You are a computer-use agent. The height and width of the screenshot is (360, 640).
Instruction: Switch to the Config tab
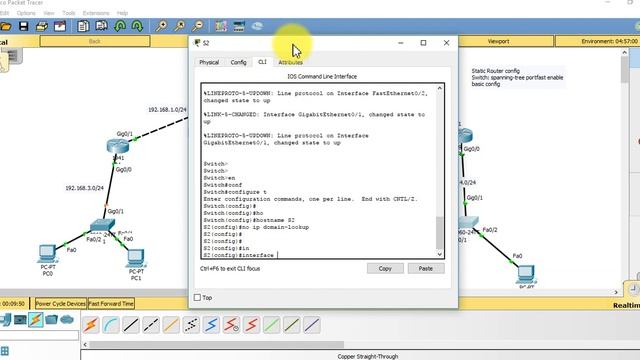[238, 62]
